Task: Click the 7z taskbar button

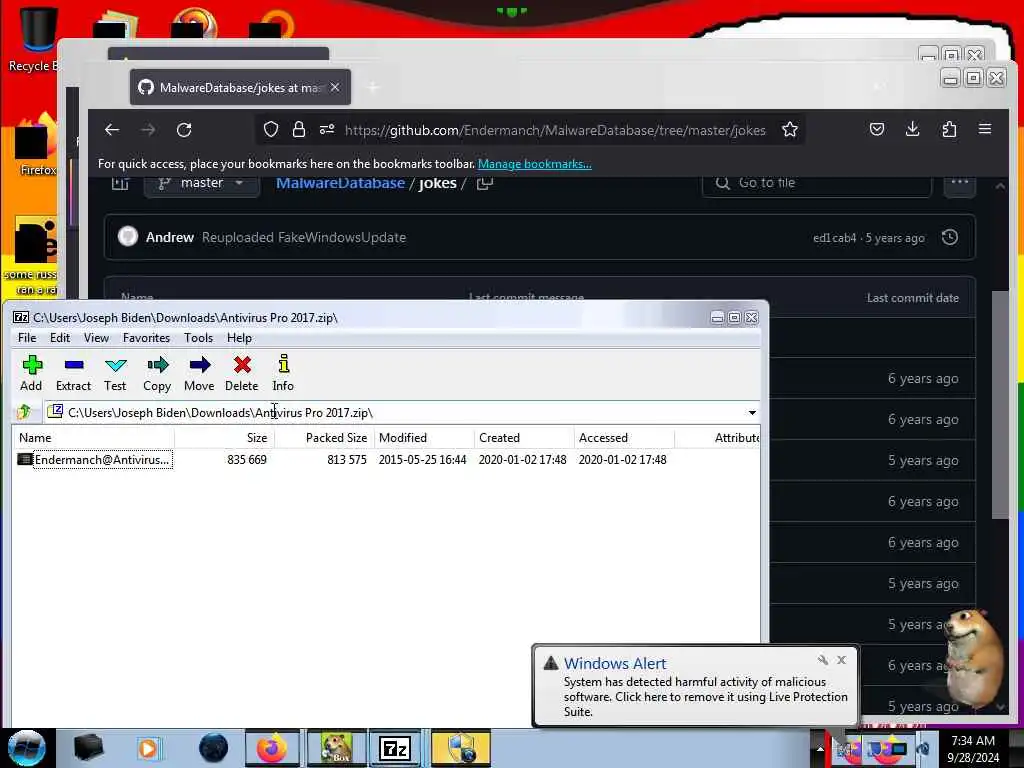Action: click(x=394, y=748)
